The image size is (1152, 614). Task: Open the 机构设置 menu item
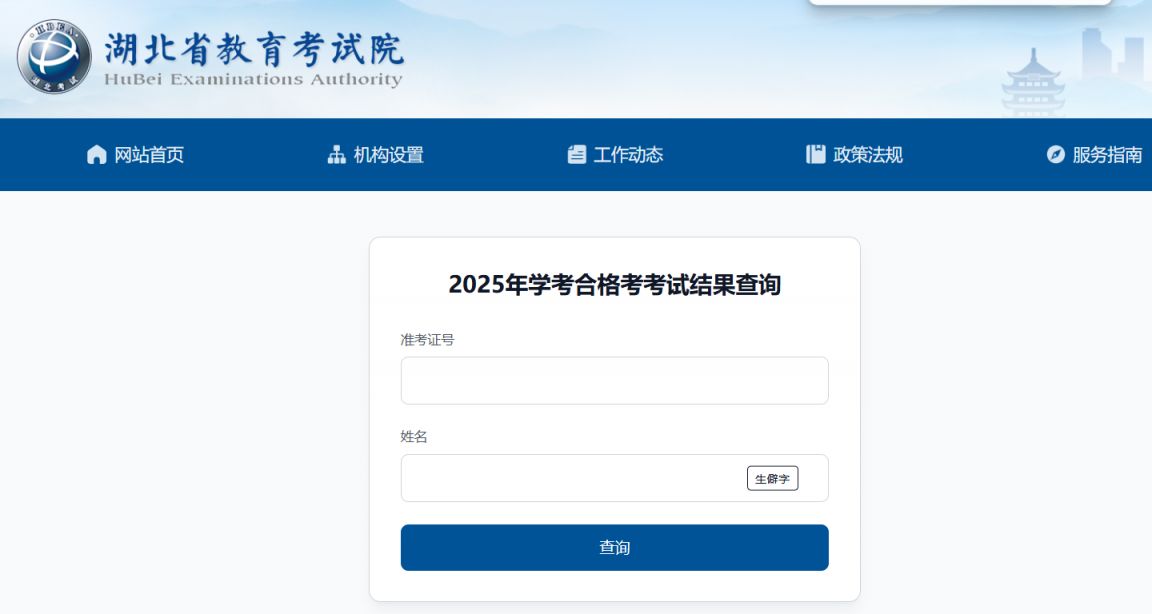coord(389,155)
